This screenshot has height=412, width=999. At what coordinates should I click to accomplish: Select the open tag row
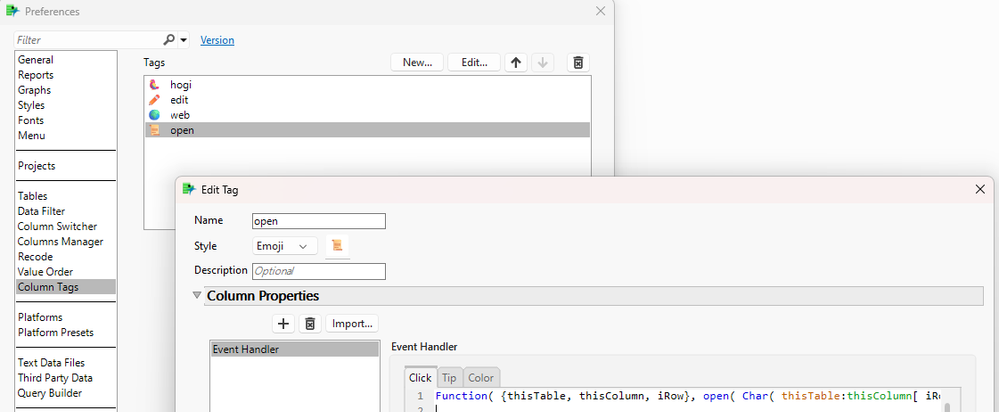(368, 131)
